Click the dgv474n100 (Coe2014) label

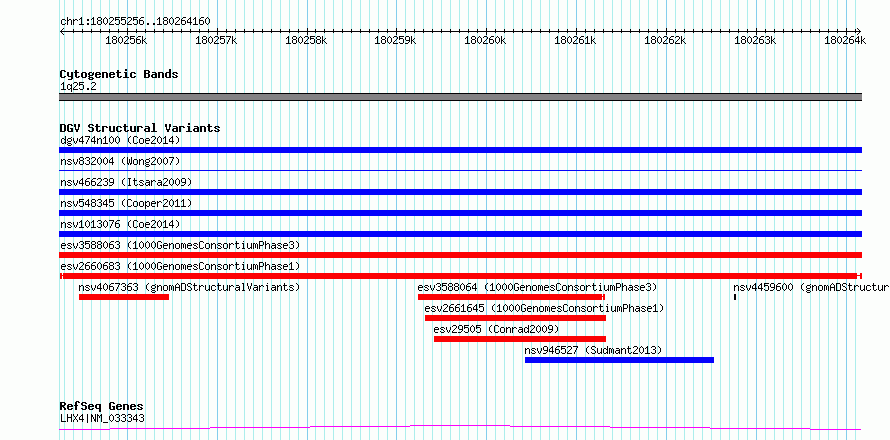(x=120, y=140)
